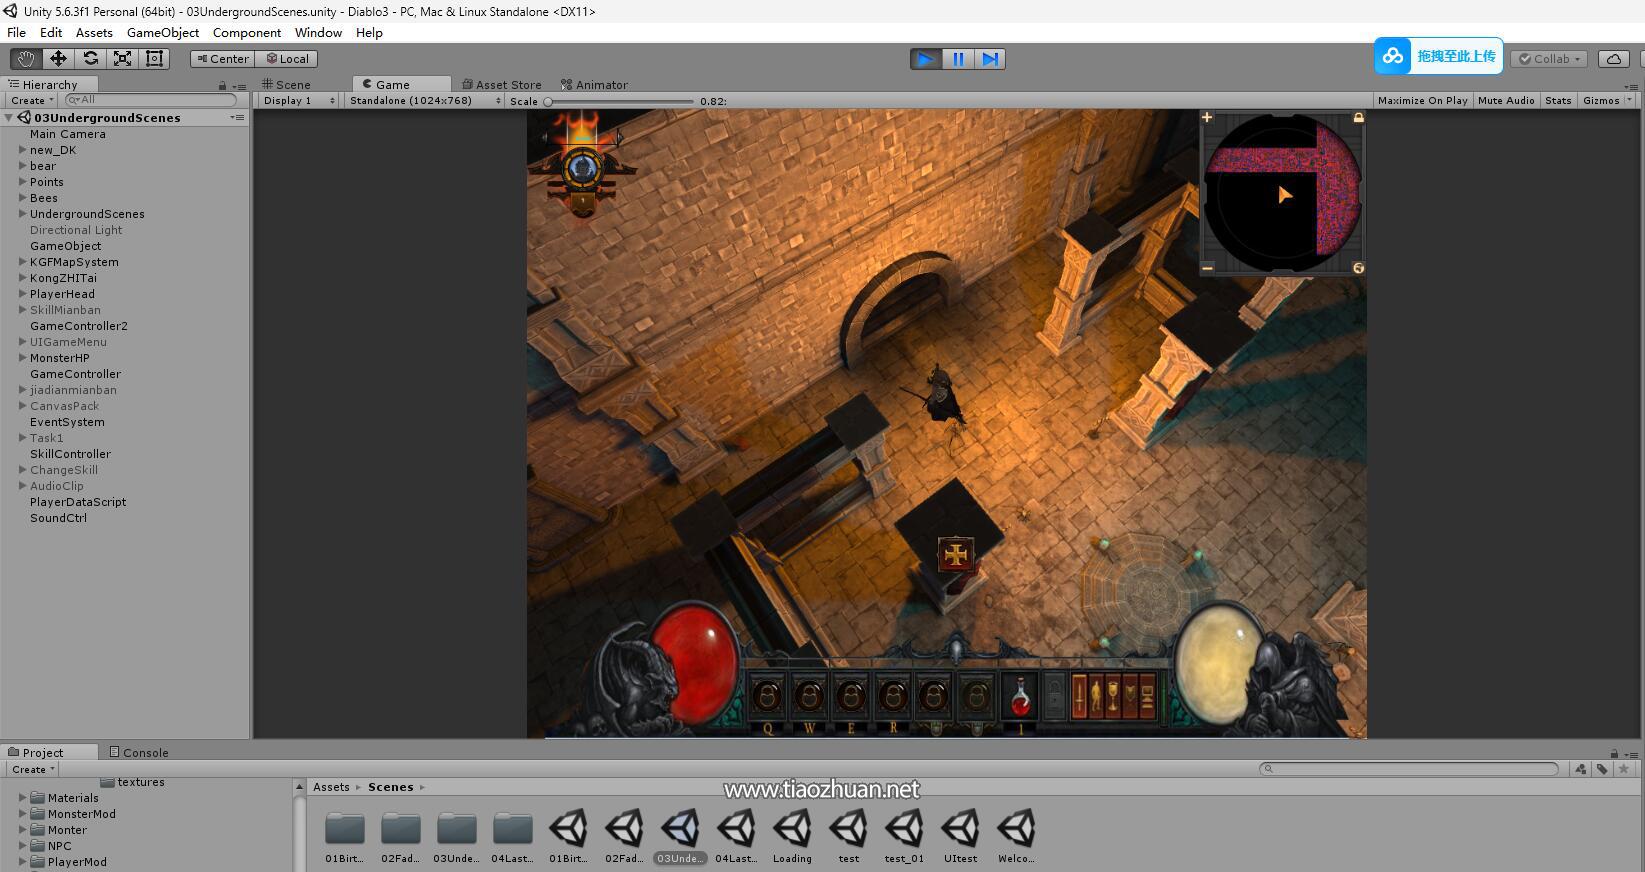Click the Q skill slot
The width and height of the screenshot is (1645, 872).
[x=767, y=696]
